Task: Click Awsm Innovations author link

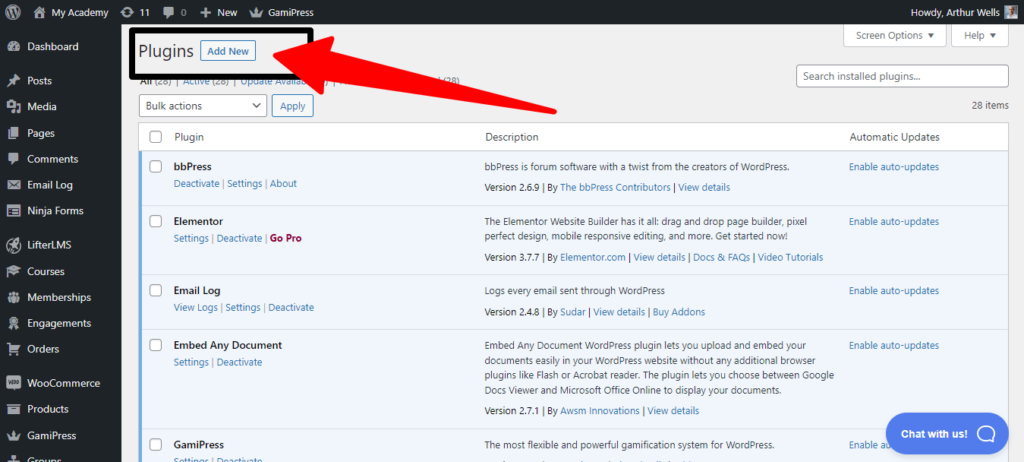Action: (x=600, y=411)
